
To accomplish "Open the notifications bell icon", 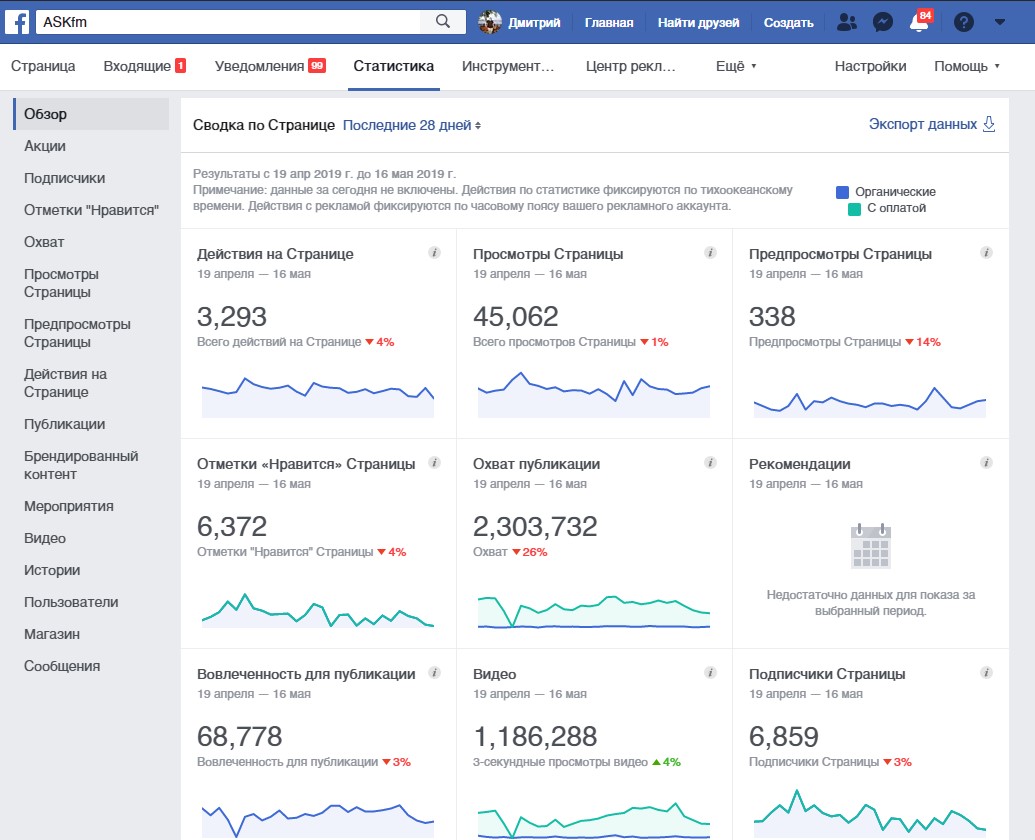I will coord(919,22).
